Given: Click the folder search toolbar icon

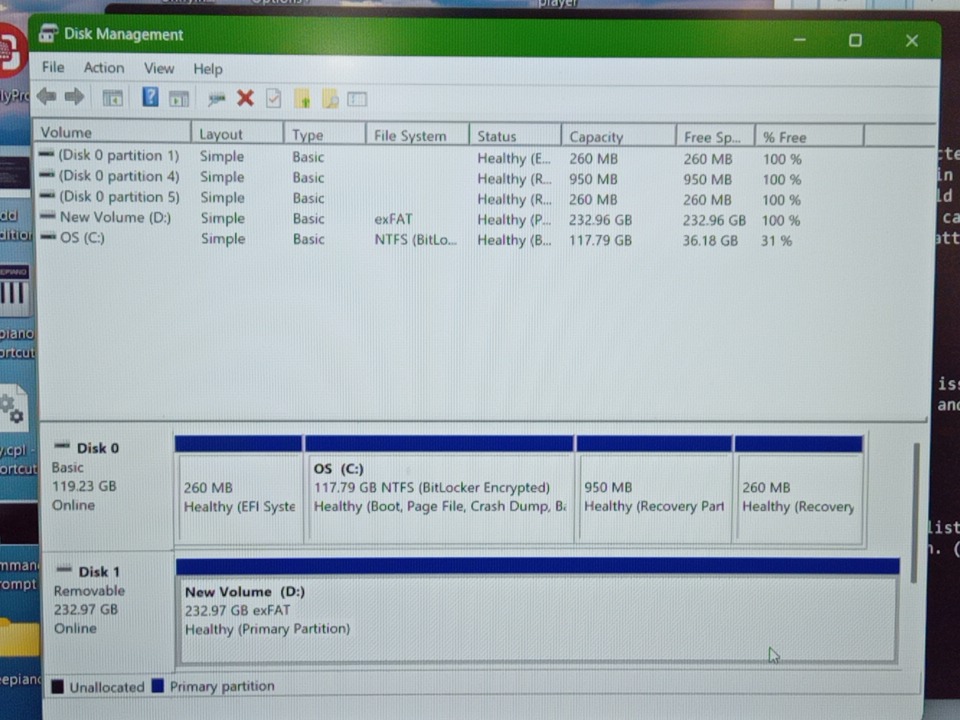Looking at the screenshot, I should pos(330,99).
